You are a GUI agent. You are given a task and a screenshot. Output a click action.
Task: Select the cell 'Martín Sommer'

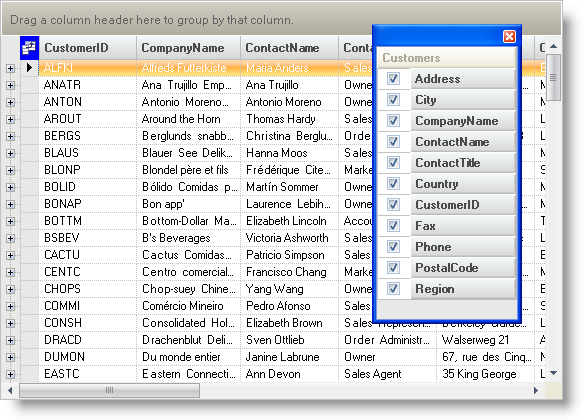coord(289,187)
